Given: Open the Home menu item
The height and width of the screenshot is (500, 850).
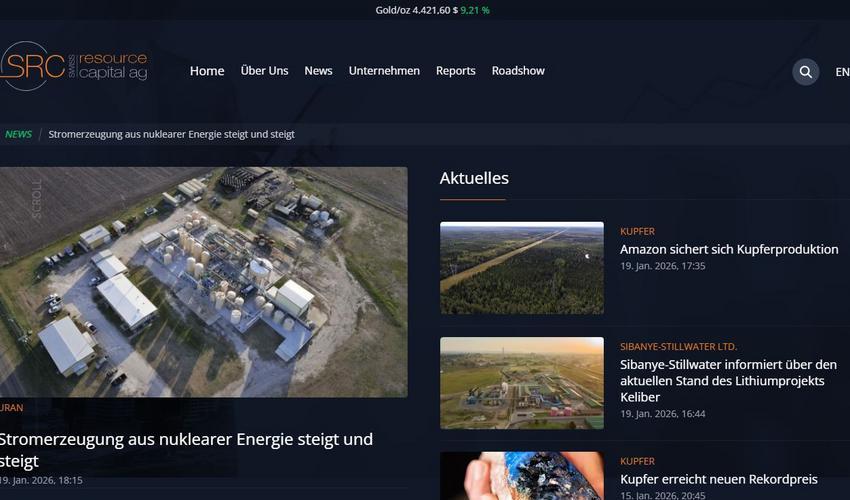Looking at the screenshot, I should point(207,71).
